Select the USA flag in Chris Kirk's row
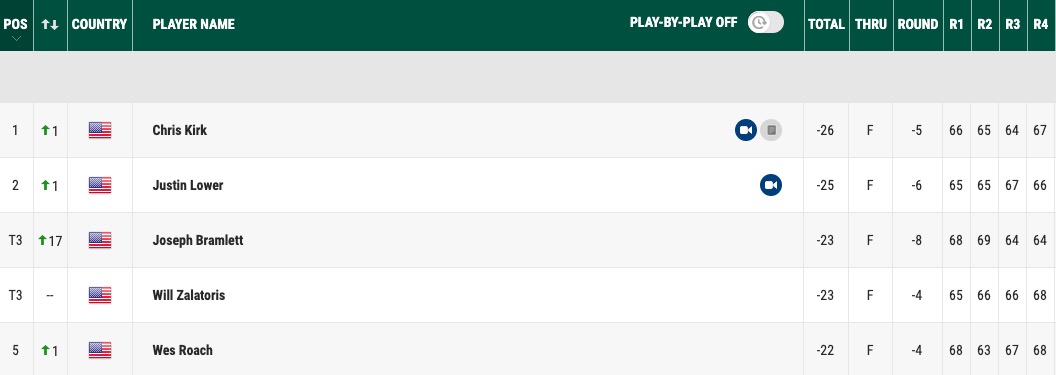 pos(100,130)
